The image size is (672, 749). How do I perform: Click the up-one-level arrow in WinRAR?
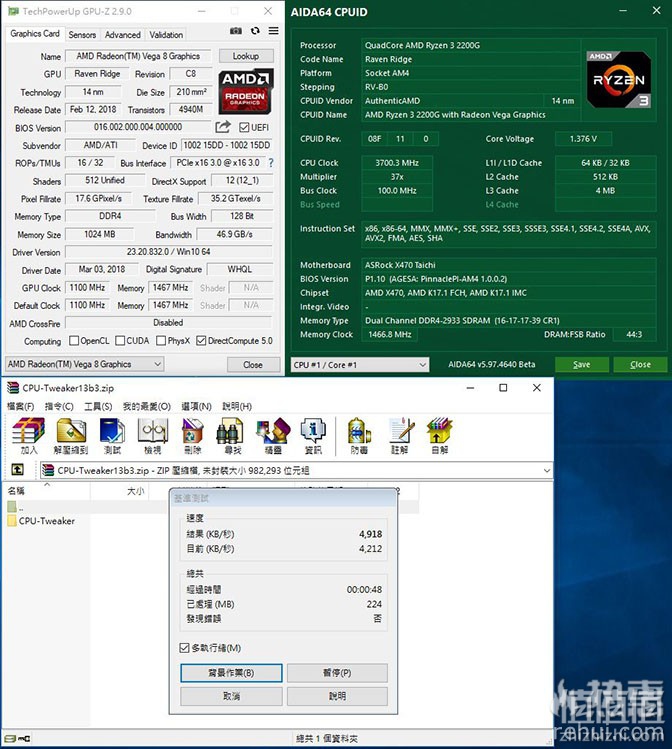(18, 470)
